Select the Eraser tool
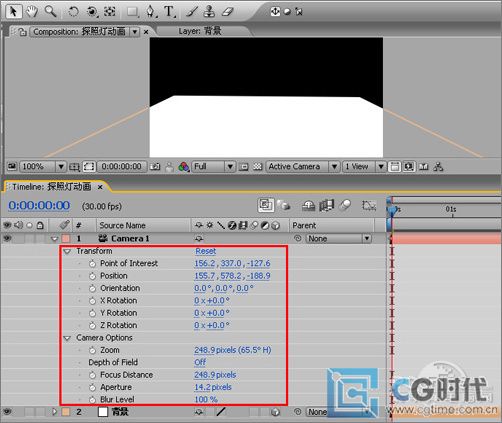 tap(228, 12)
